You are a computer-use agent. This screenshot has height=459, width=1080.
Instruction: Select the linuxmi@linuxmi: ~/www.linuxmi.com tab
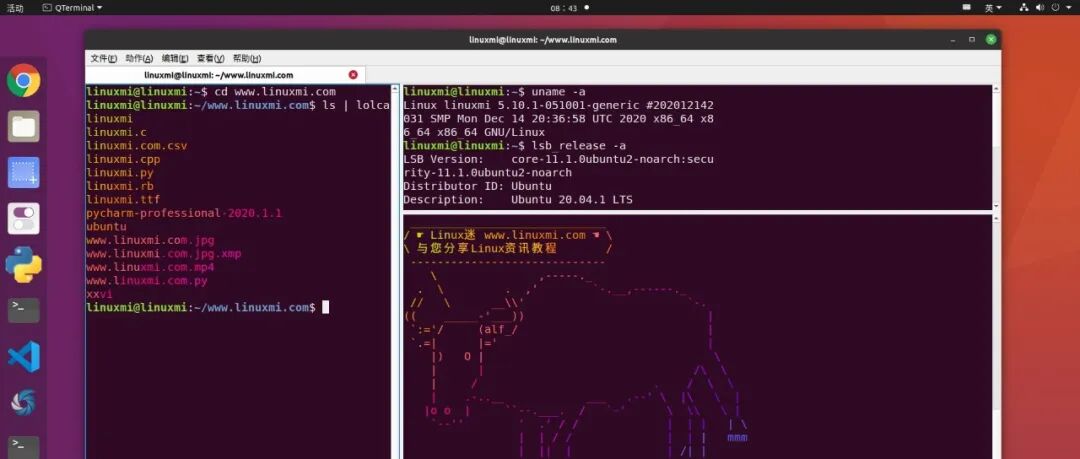pos(218,75)
